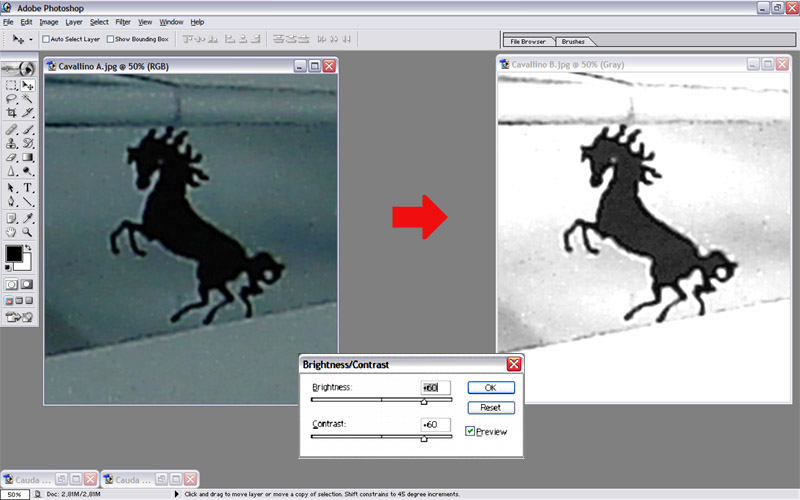800x500 pixels.
Task: Swap foreground and background colors
Action: [28, 247]
